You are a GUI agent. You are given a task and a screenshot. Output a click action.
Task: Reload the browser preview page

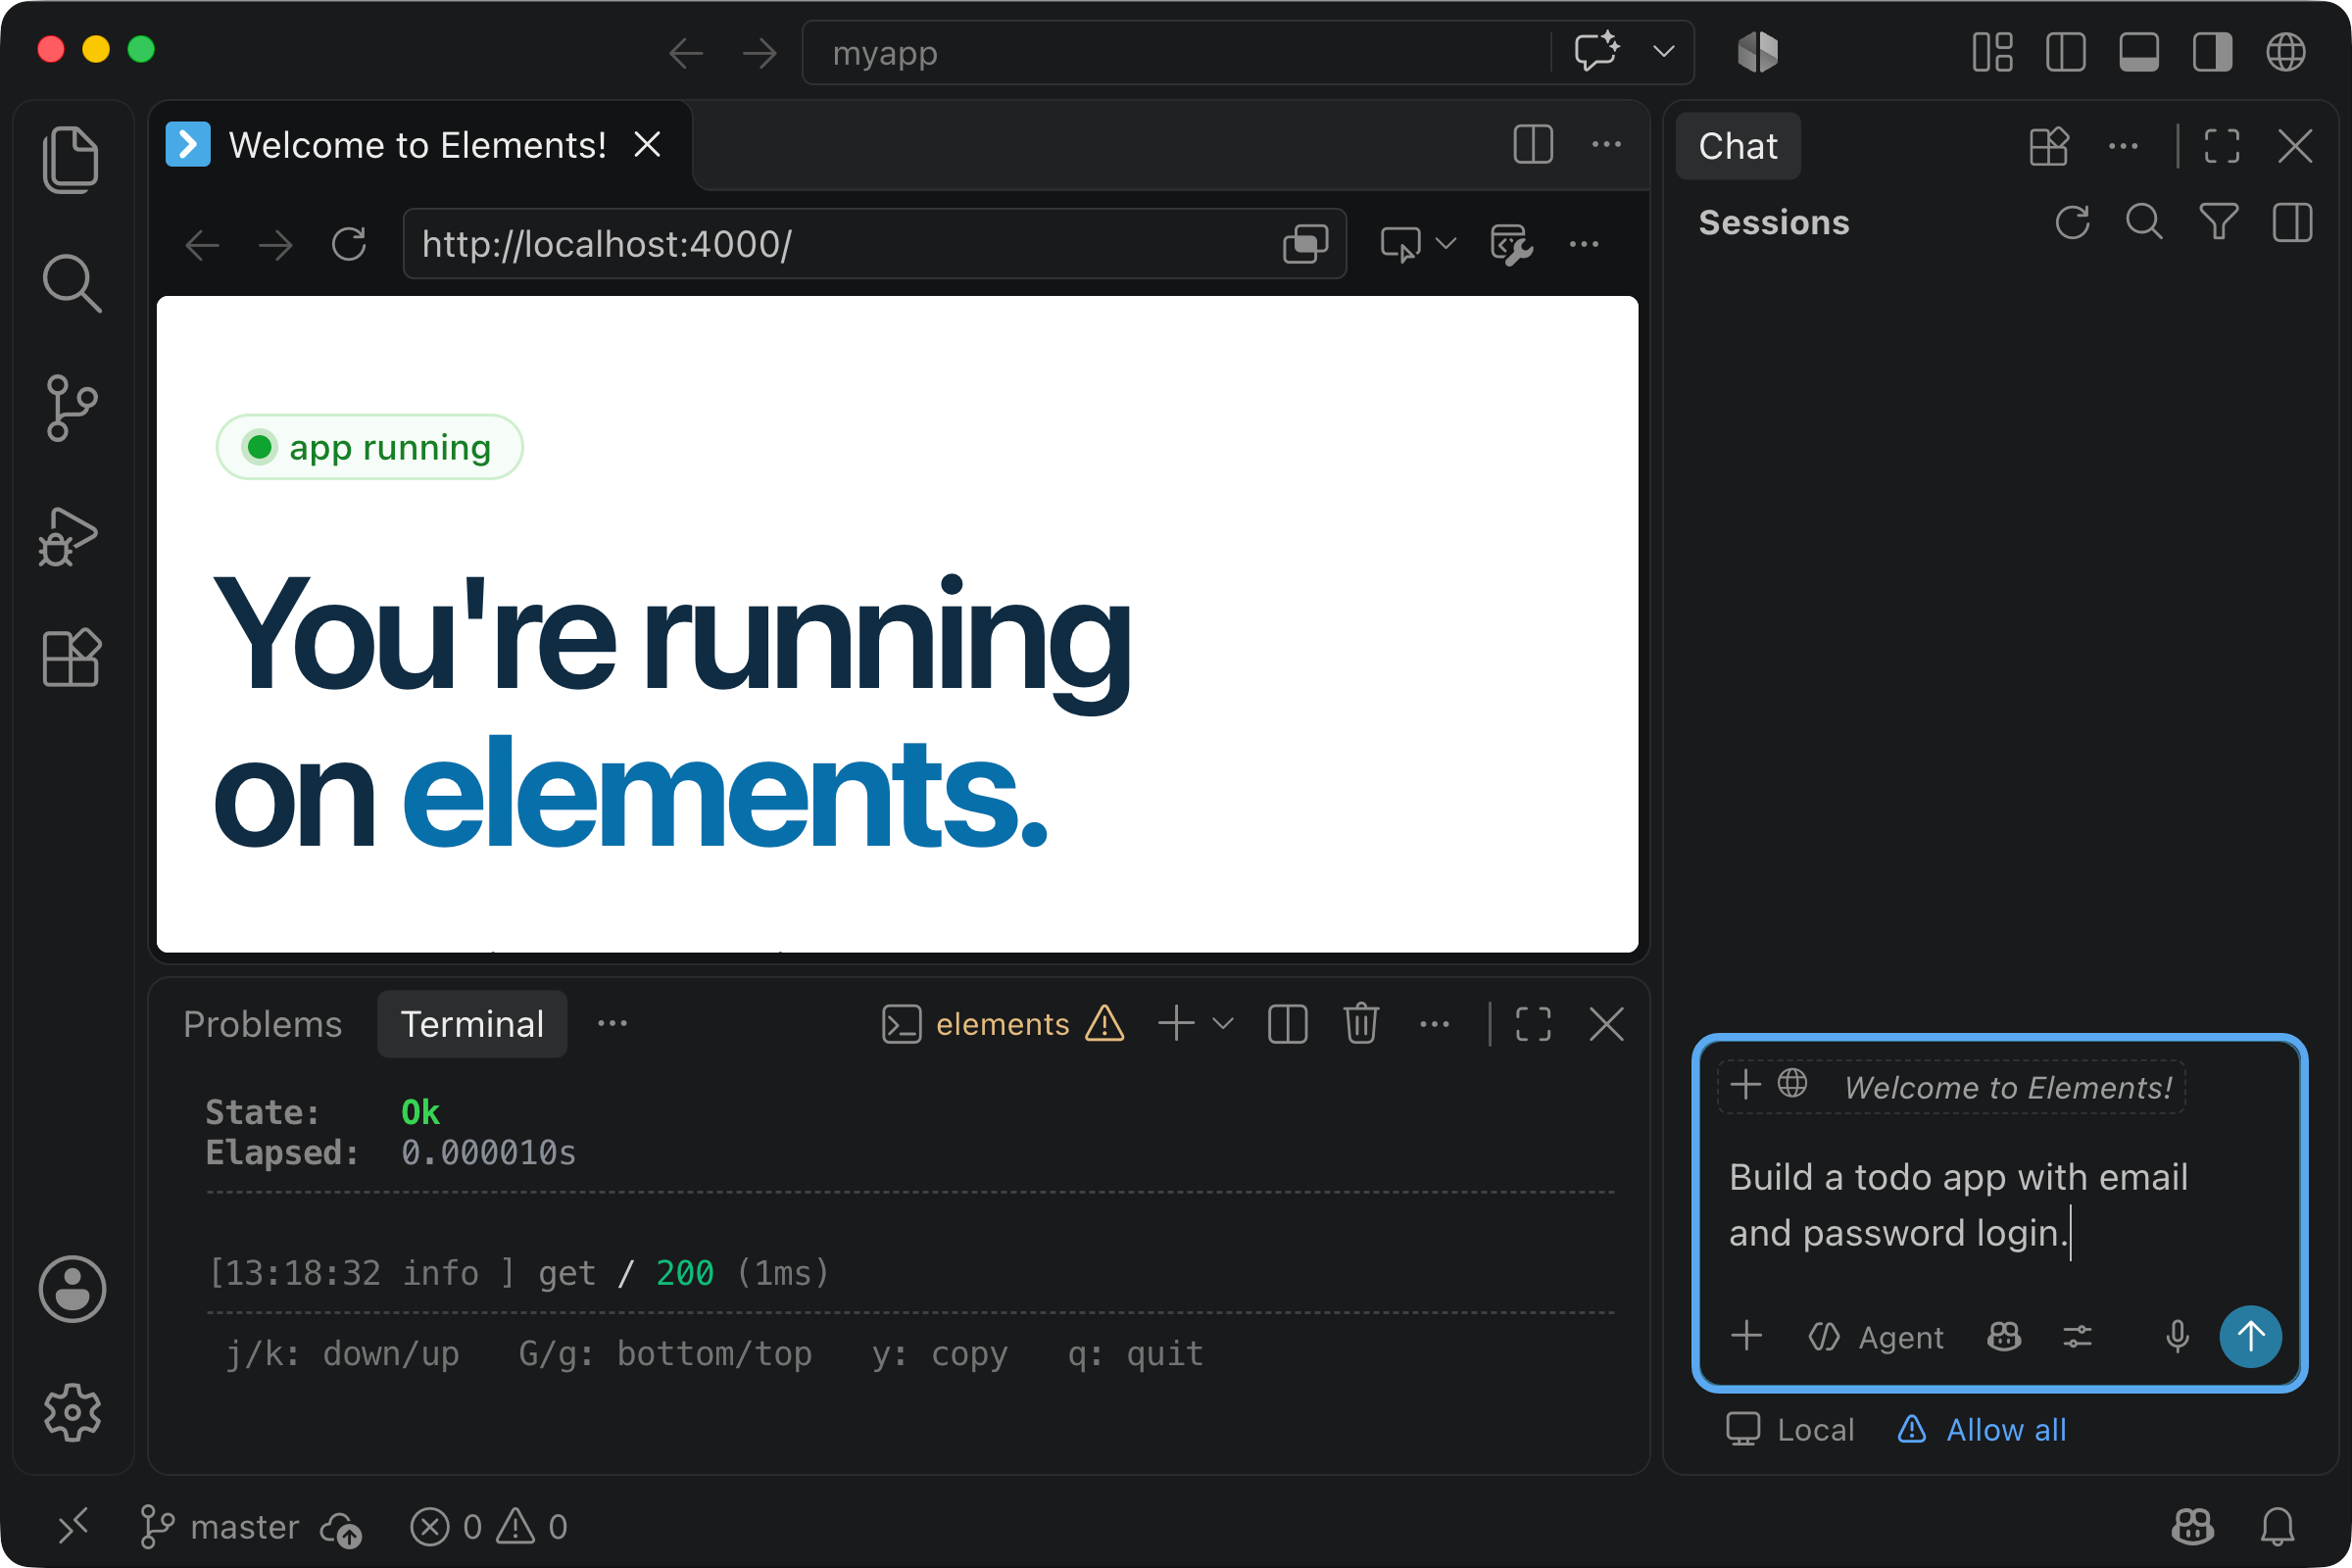349,244
